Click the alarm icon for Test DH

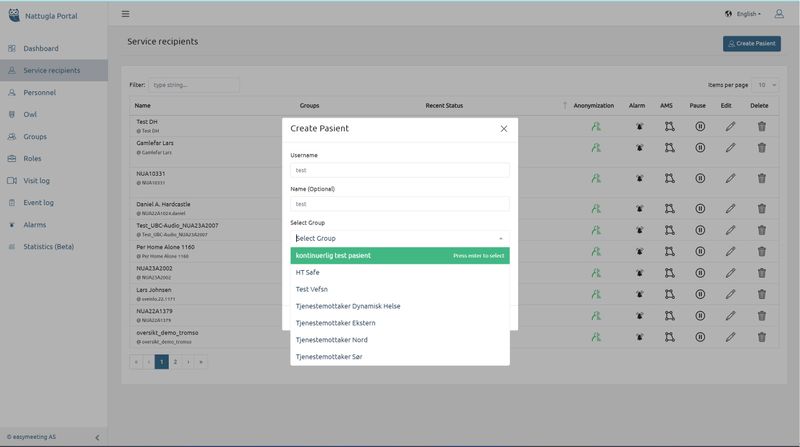pos(637,127)
